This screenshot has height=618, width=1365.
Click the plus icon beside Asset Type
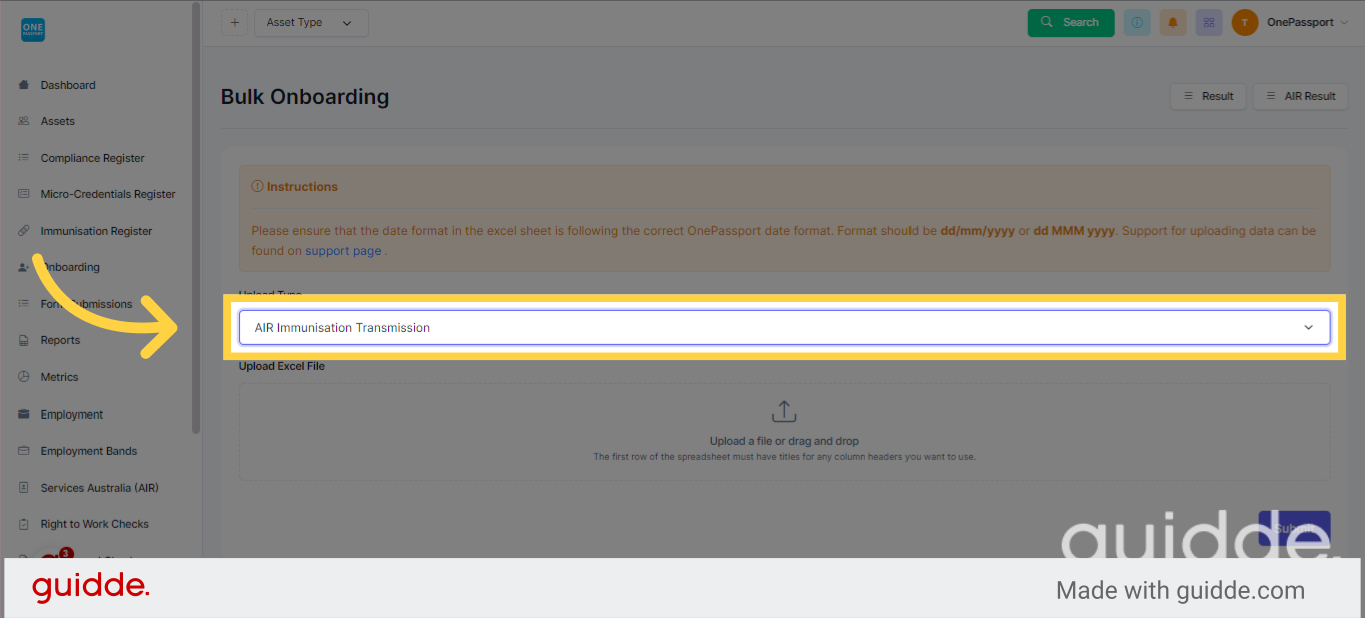pyautogui.click(x=234, y=23)
